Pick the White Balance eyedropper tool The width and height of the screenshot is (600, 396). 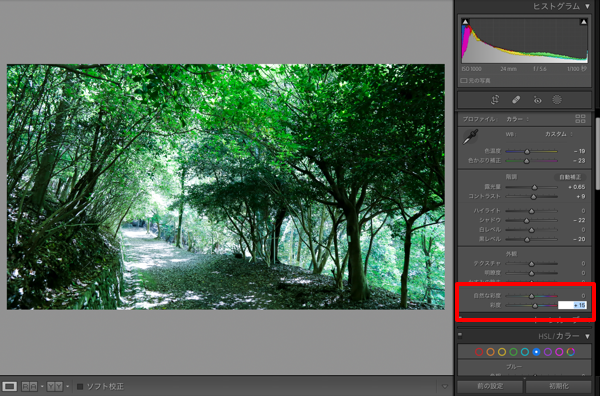[470, 137]
